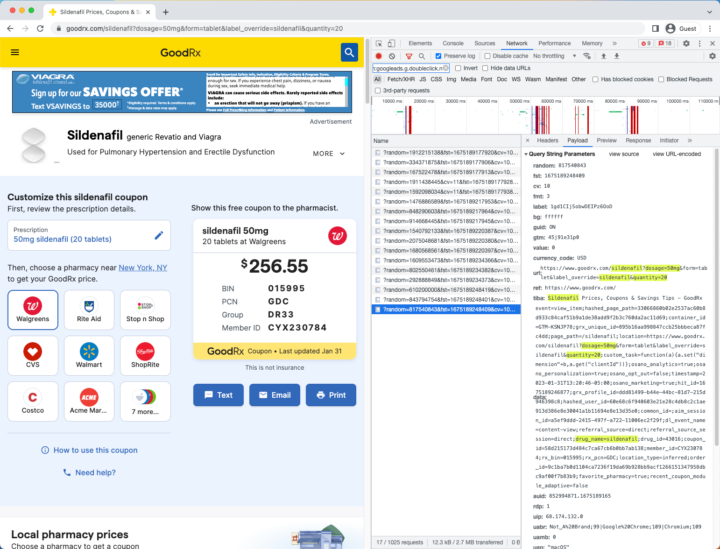Check Has blocked cookies checkbox

[595, 79]
